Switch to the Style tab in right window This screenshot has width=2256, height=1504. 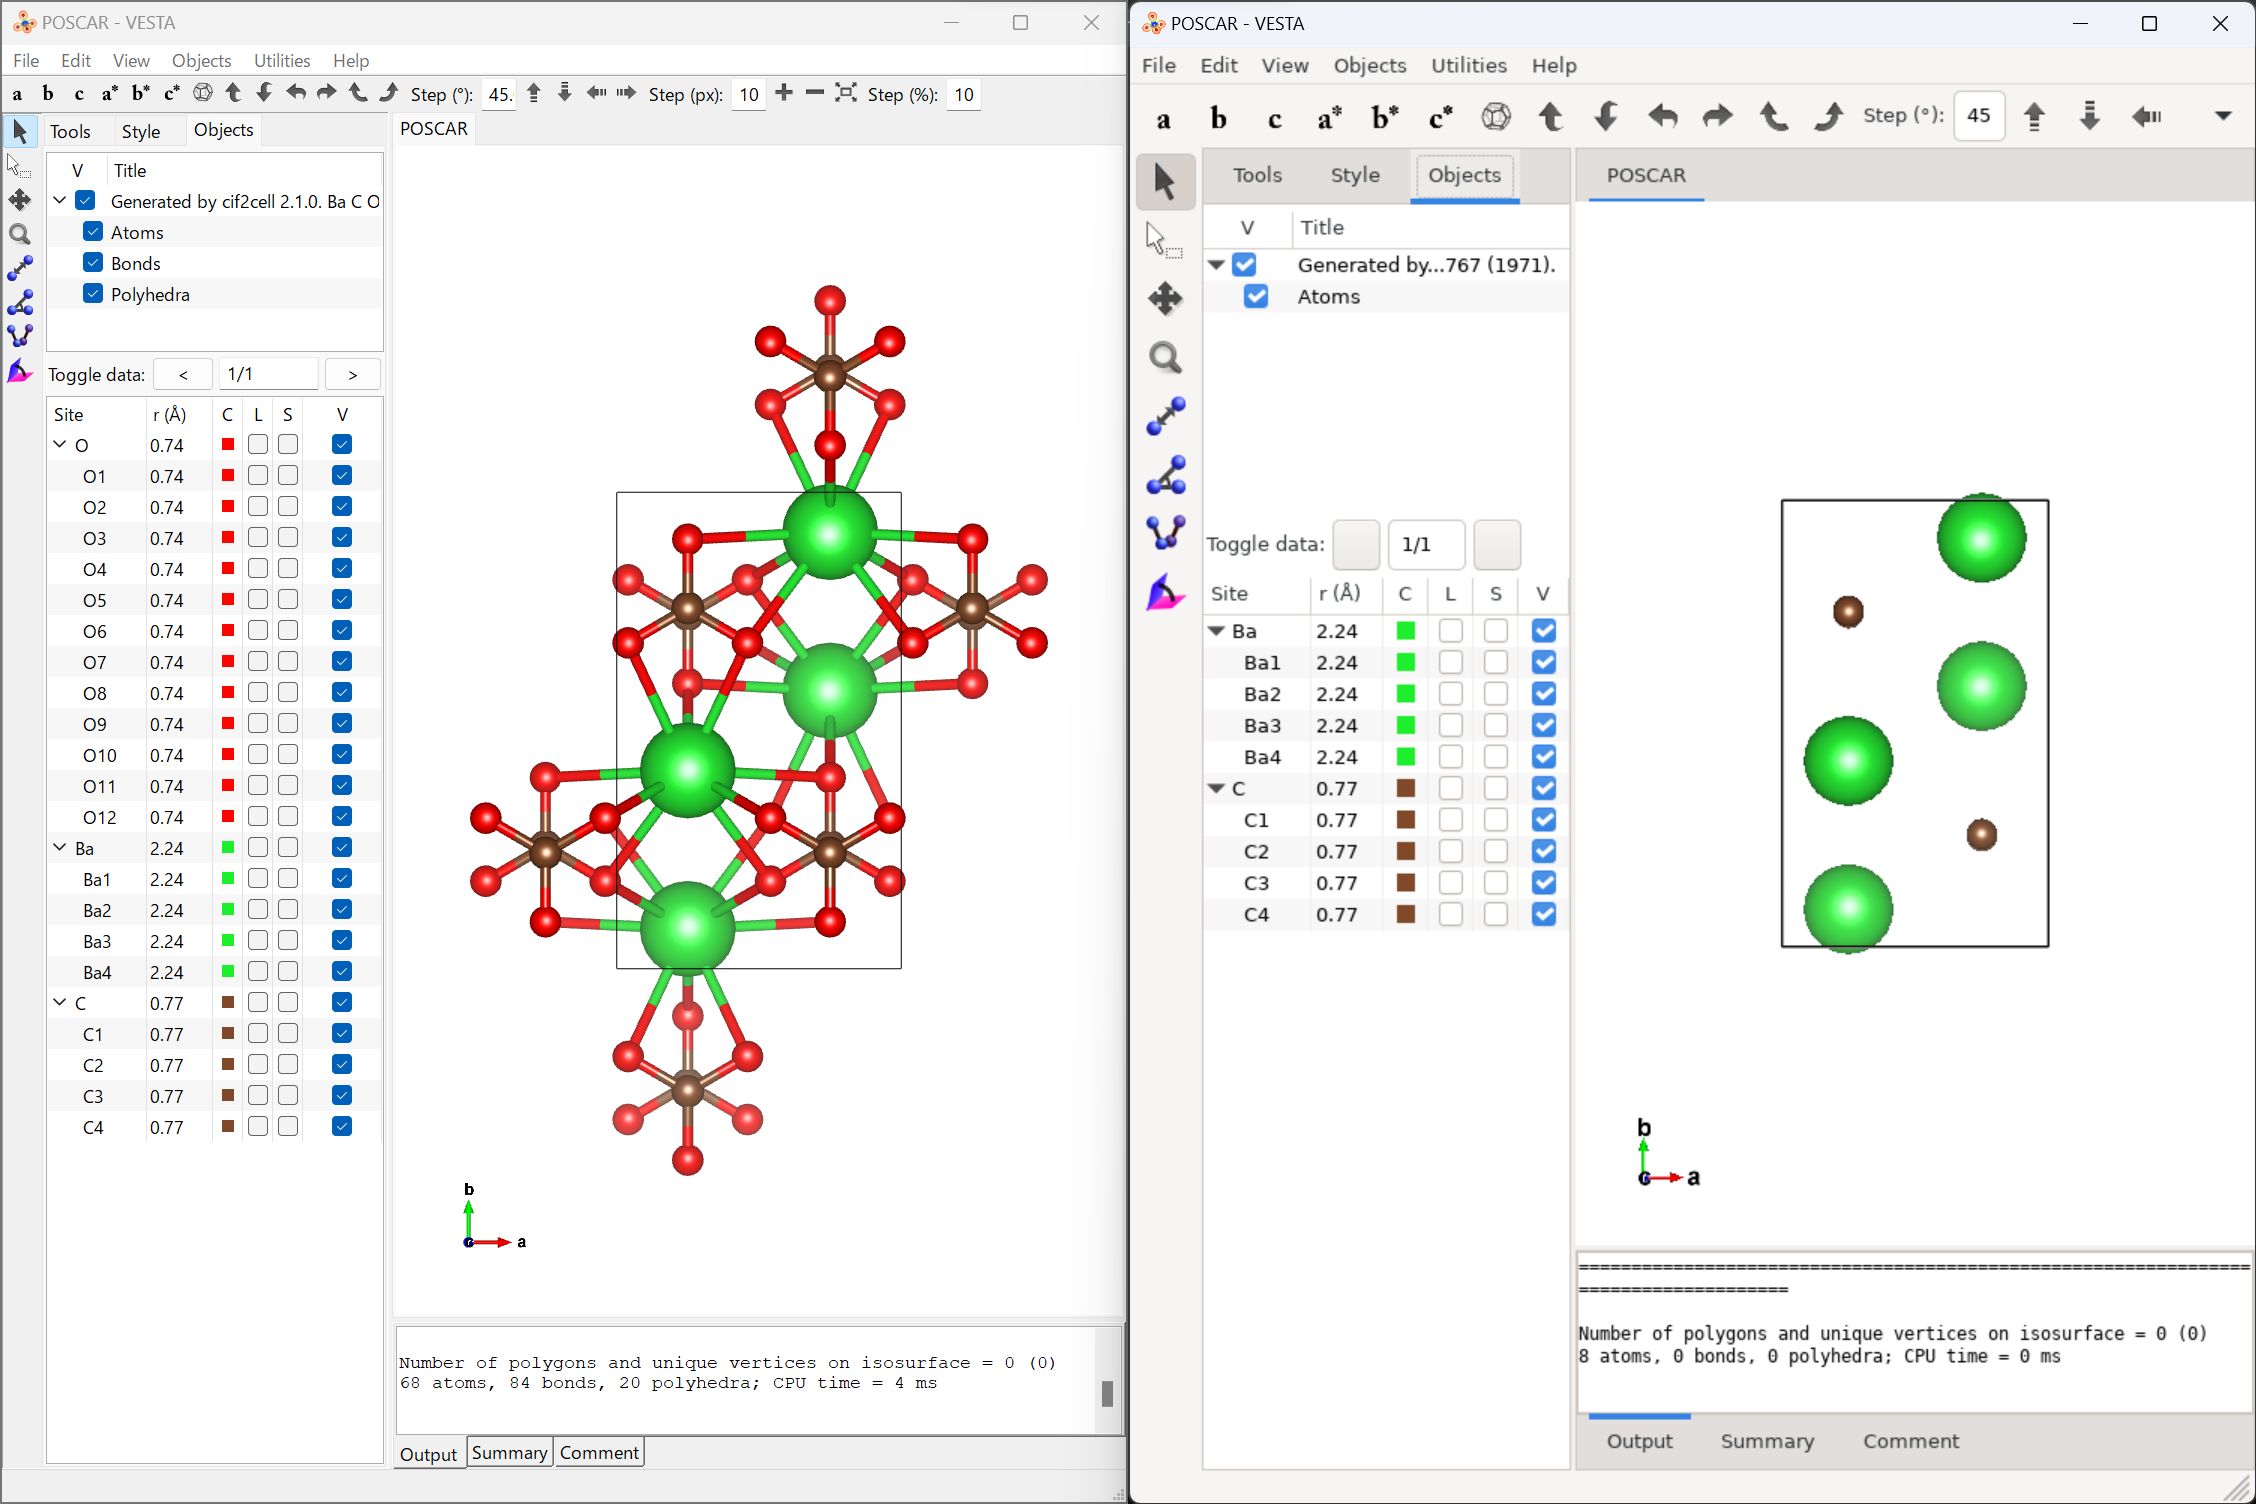coord(1354,175)
